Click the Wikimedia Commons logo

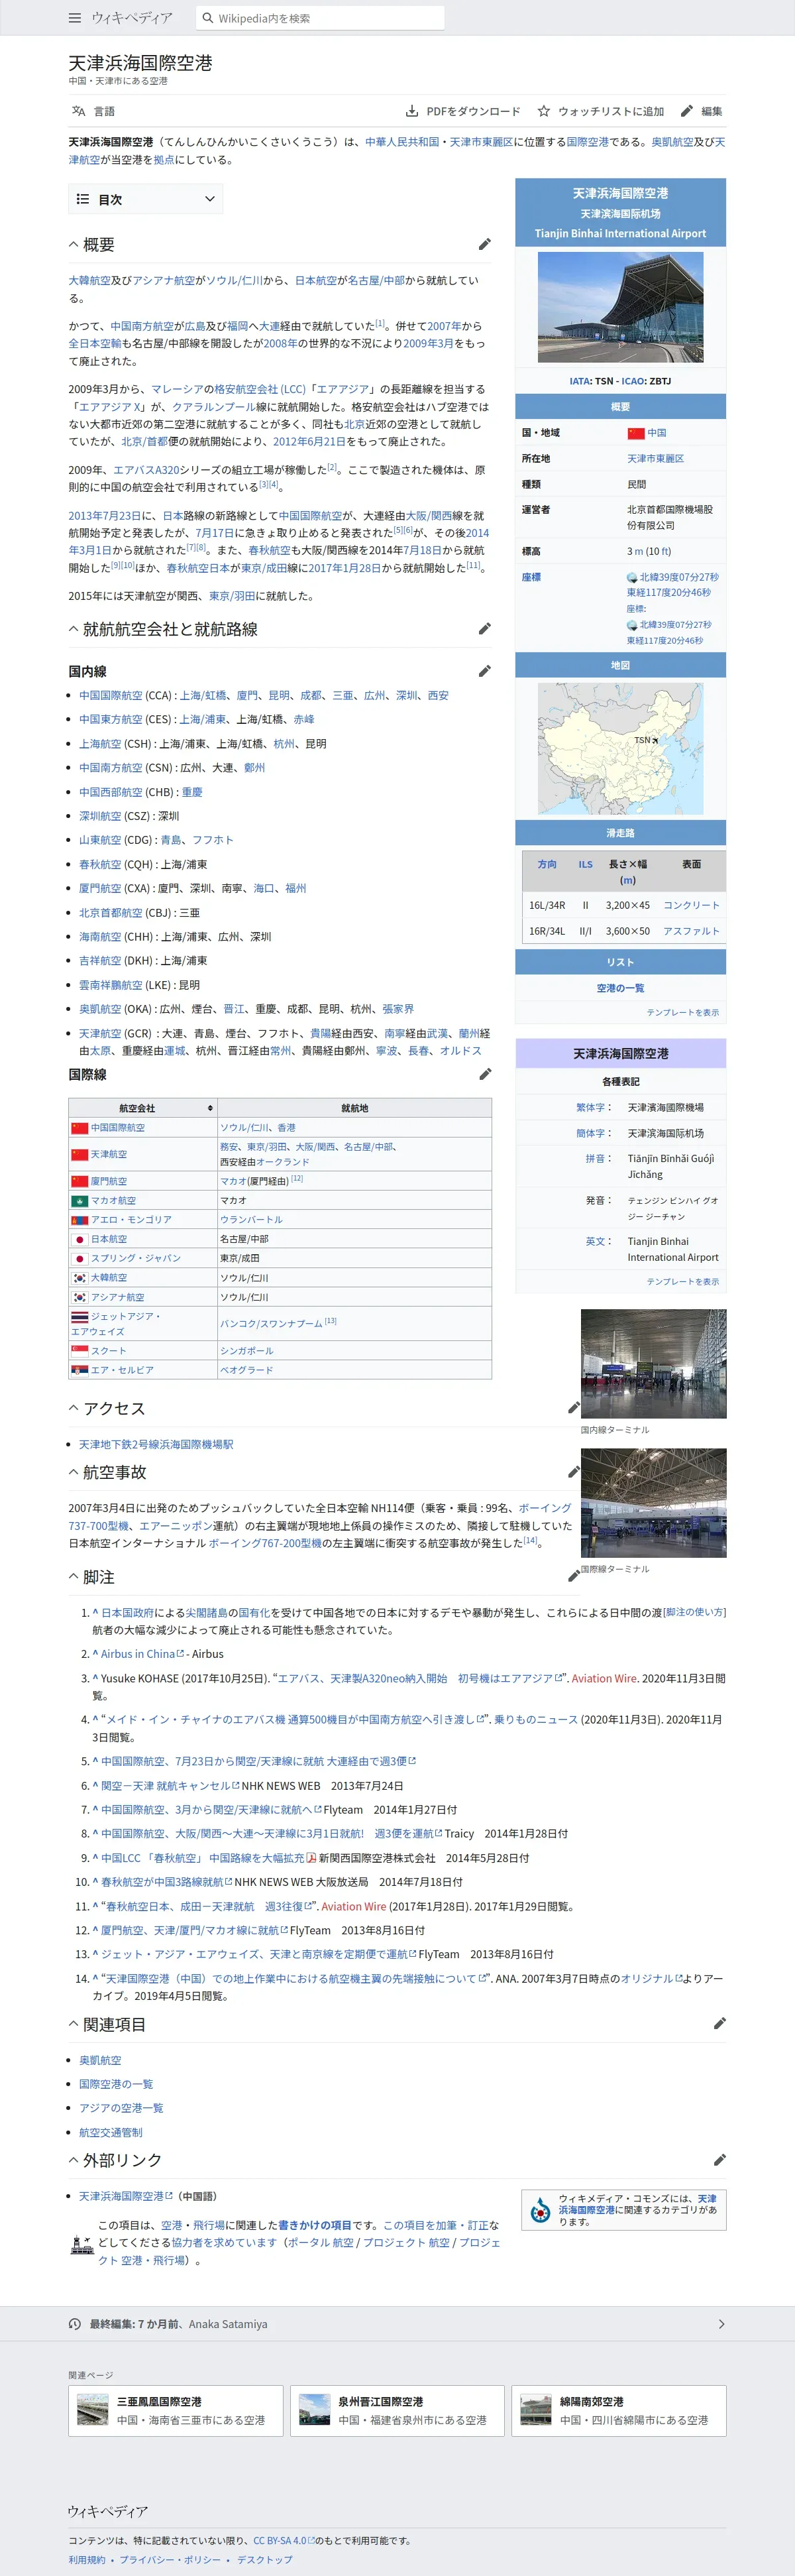point(540,2210)
